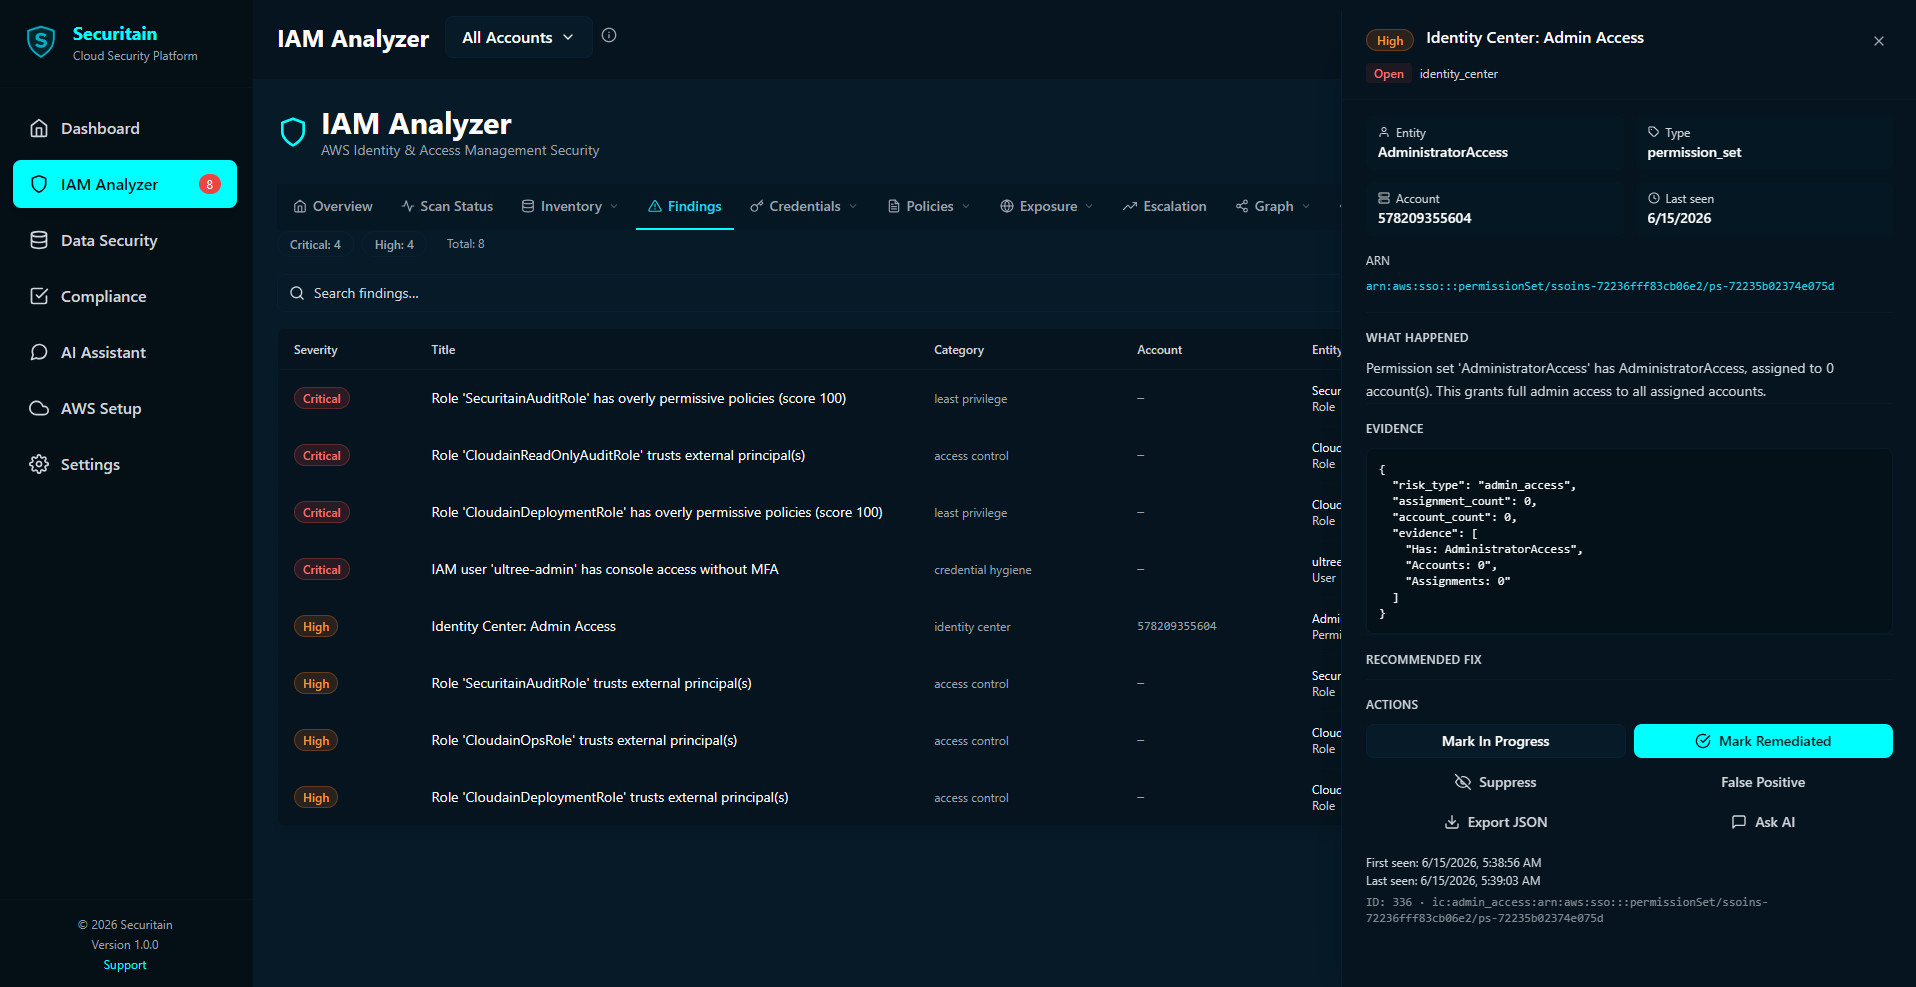1916x987 pixels.
Task: Mark finding as False Positive
Action: pos(1763,782)
